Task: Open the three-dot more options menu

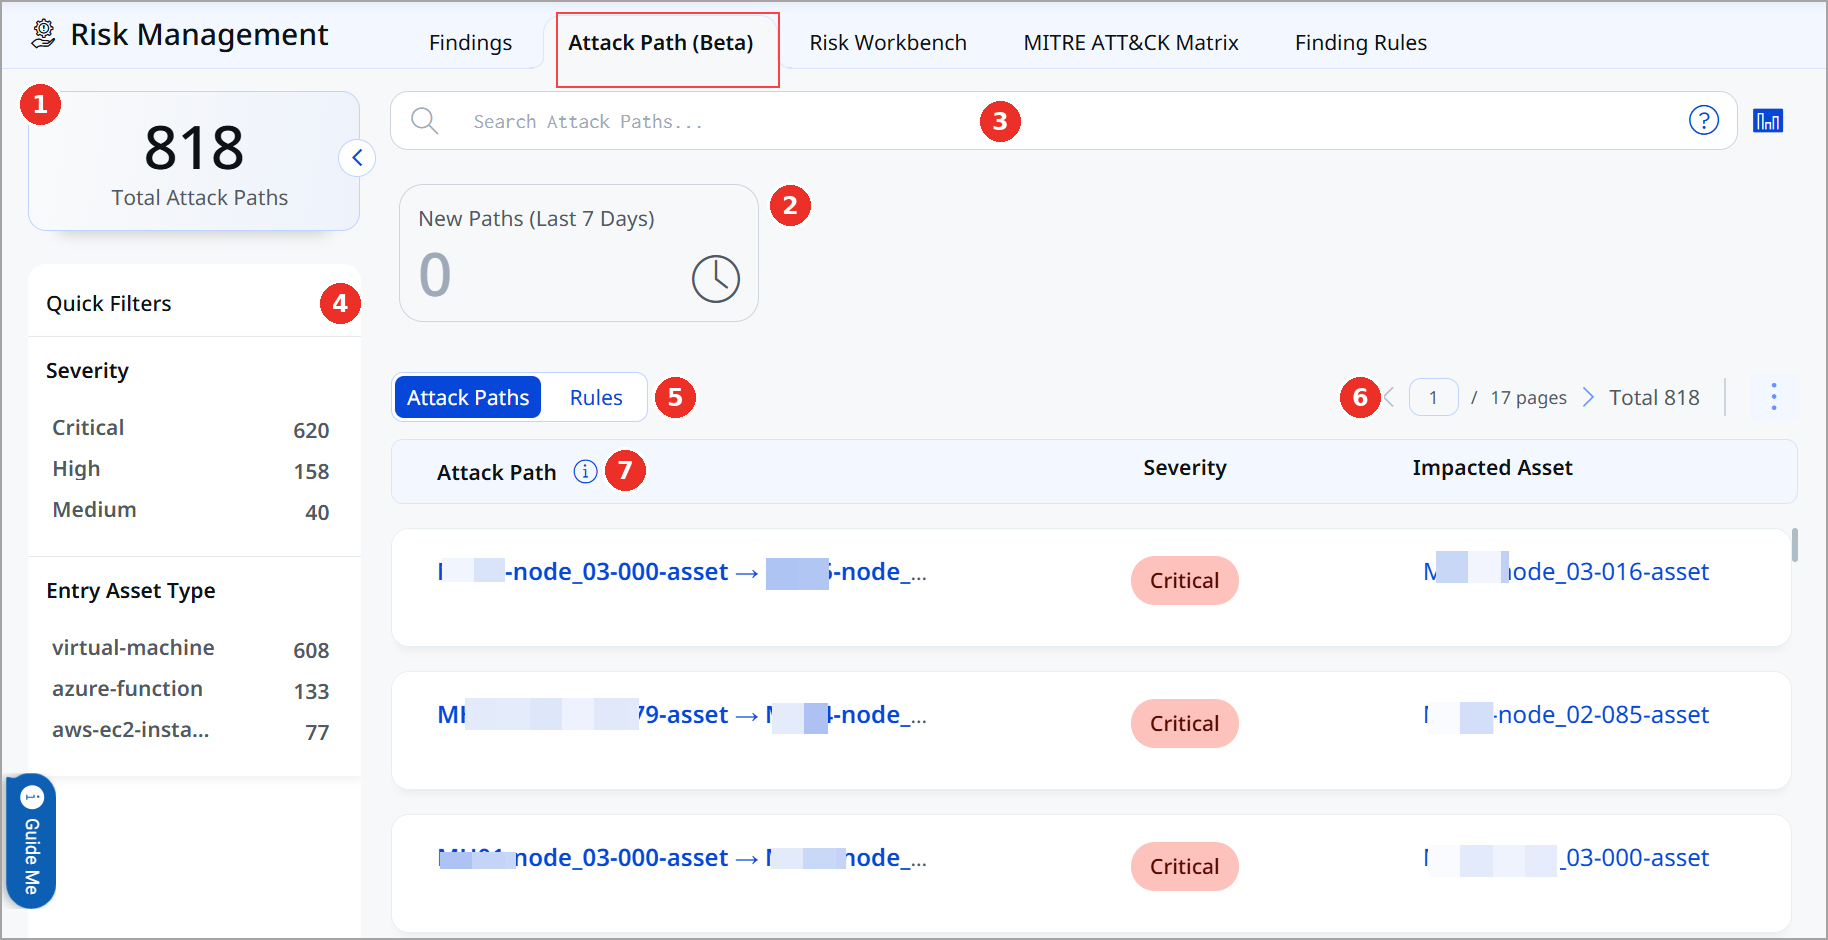Action: coord(1773,397)
